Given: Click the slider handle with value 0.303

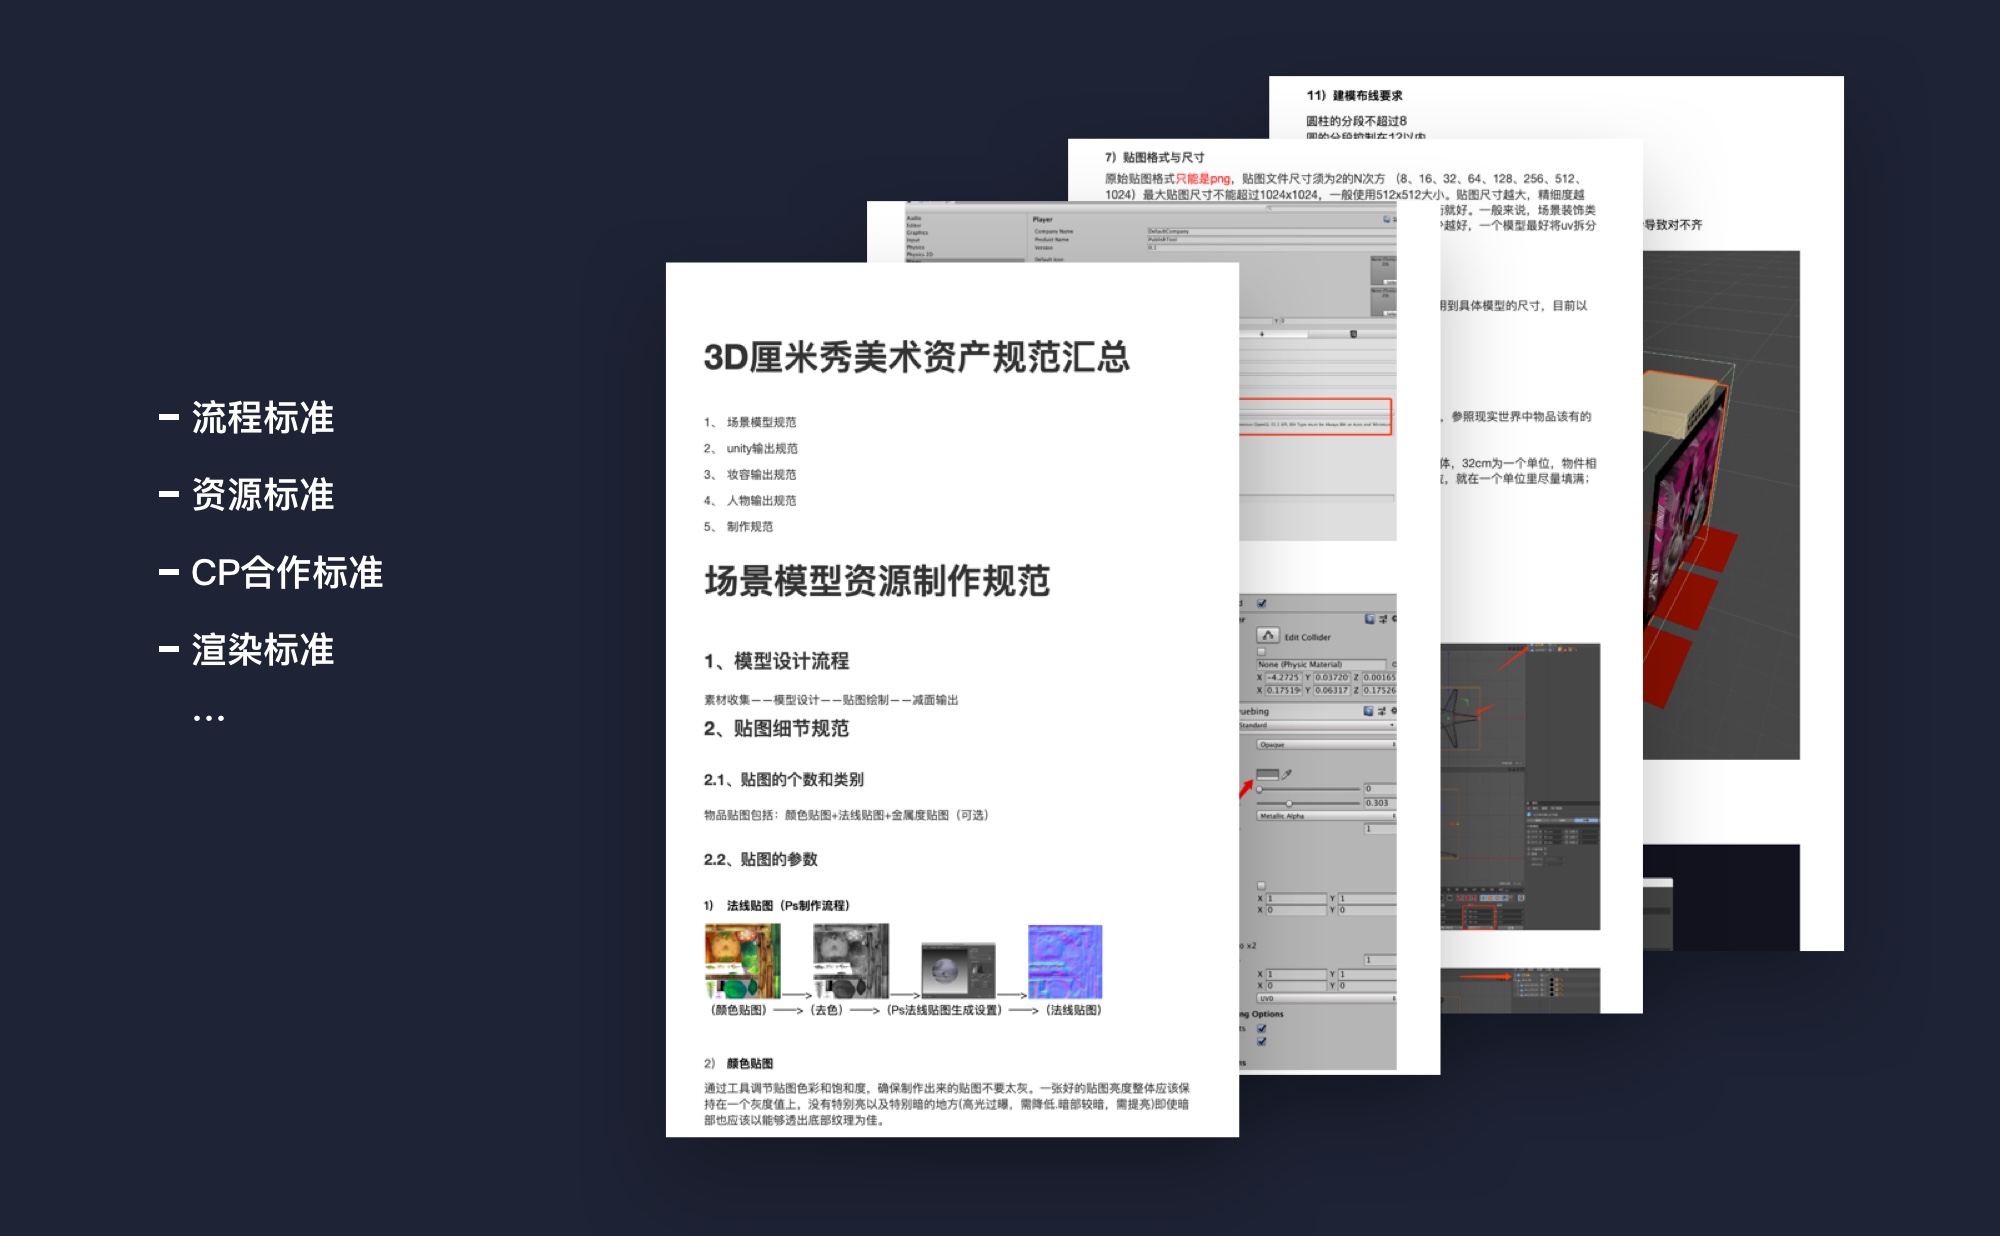Looking at the screenshot, I should coord(1290,803).
